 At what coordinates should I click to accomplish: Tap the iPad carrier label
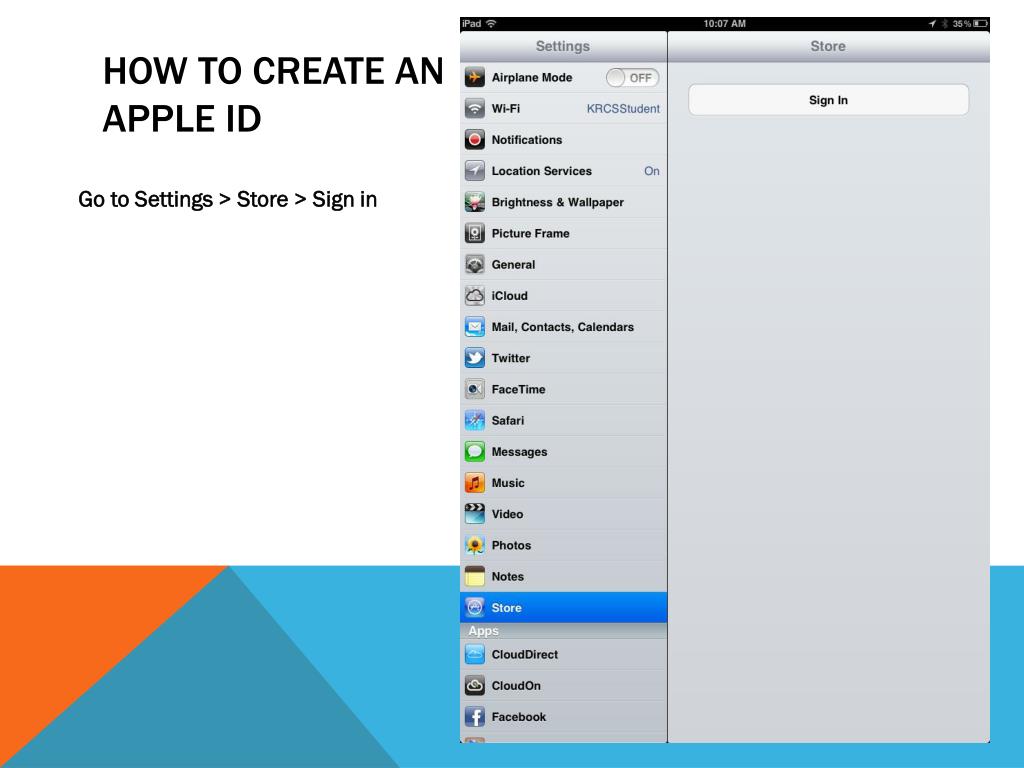pyautogui.click(x=472, y=24)
